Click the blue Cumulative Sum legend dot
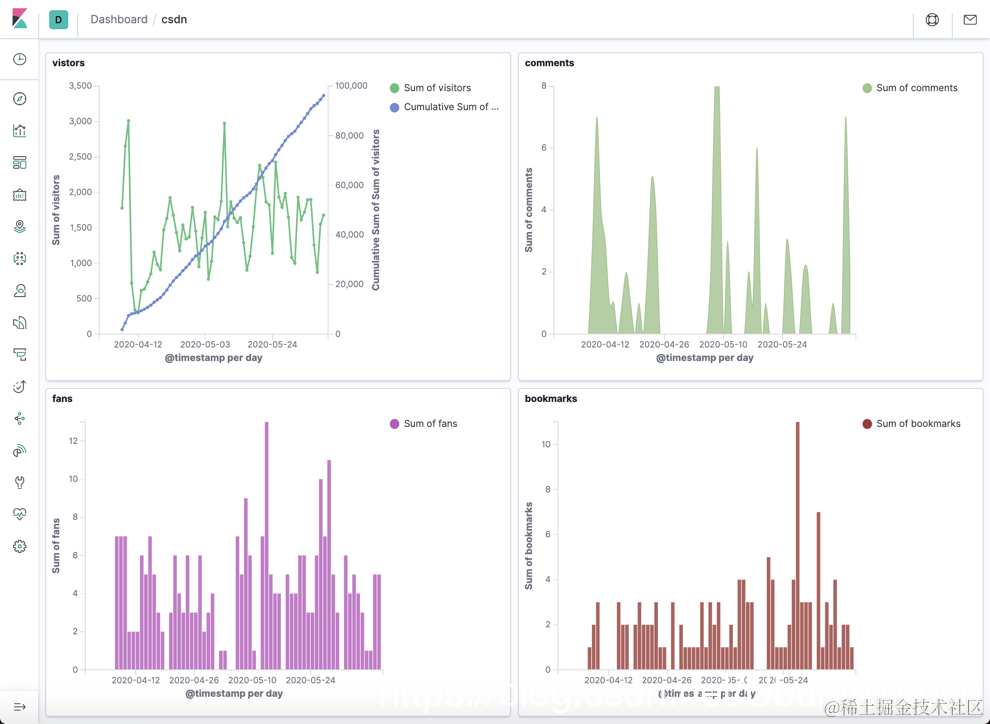 pyautogui.click(x=395, y=107)
